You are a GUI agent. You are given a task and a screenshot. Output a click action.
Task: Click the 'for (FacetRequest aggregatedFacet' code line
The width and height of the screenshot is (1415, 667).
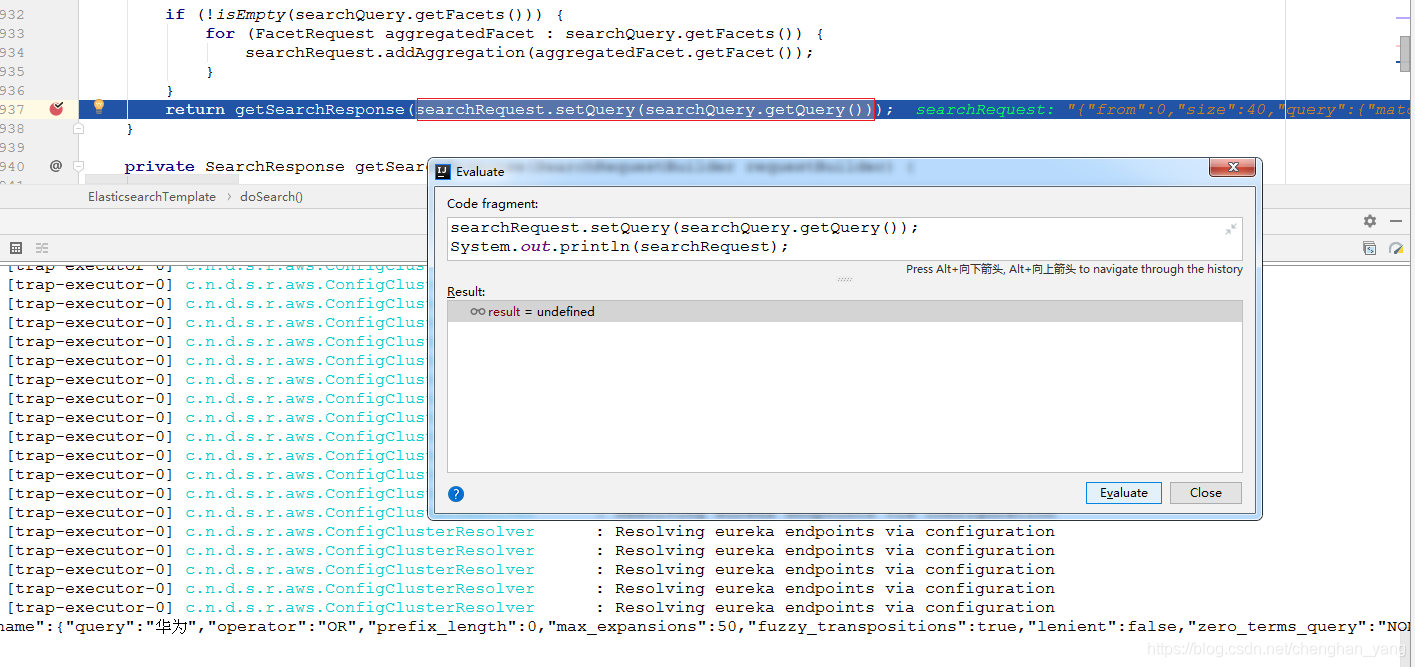514,33
